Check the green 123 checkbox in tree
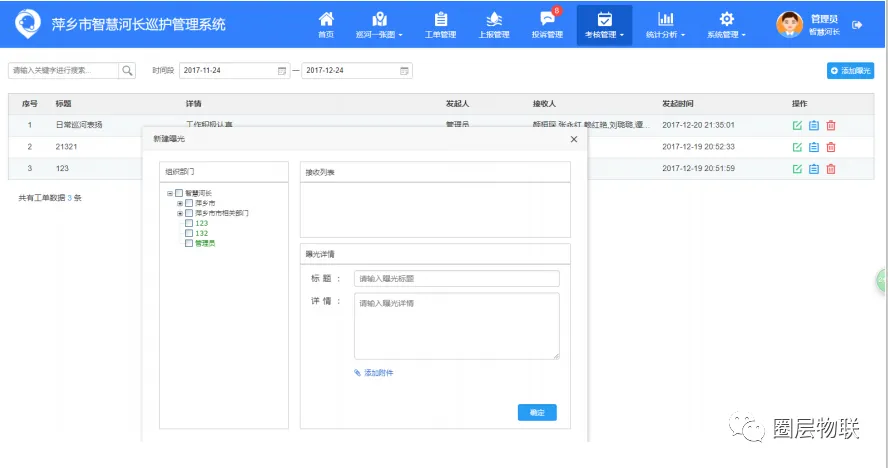The image size is (888, 468). pos(189,223)
